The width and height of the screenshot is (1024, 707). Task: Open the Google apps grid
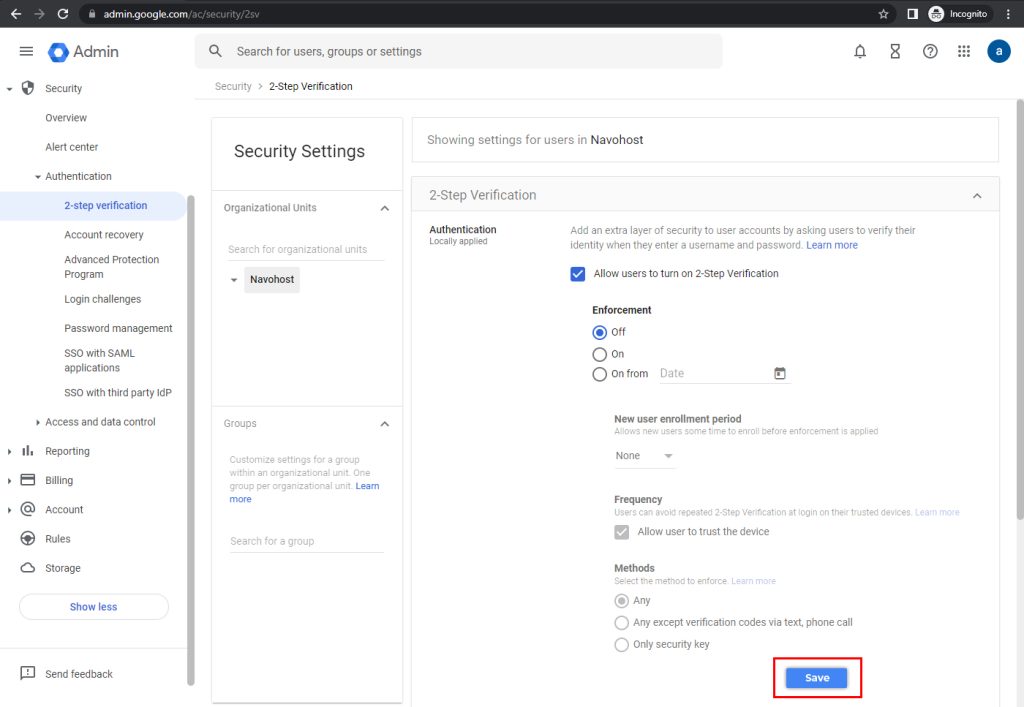coord(964,50)
